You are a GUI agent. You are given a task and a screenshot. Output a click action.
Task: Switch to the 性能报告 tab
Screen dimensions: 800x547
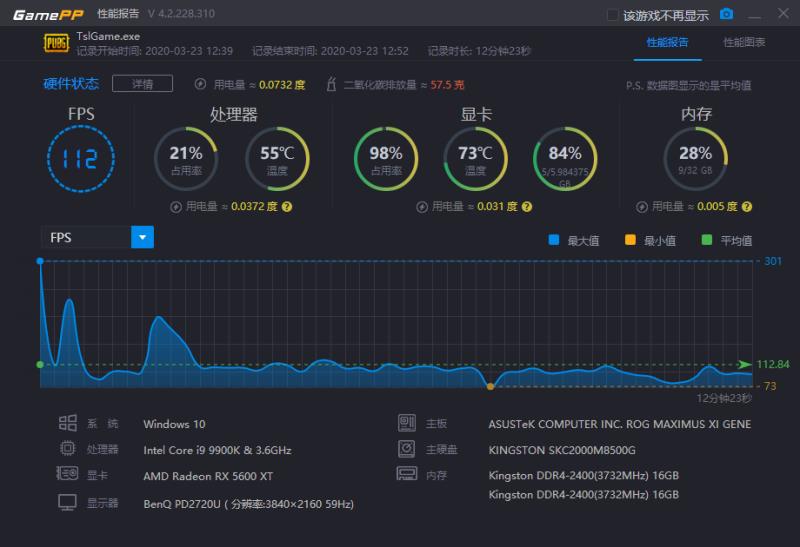(667, 42)
